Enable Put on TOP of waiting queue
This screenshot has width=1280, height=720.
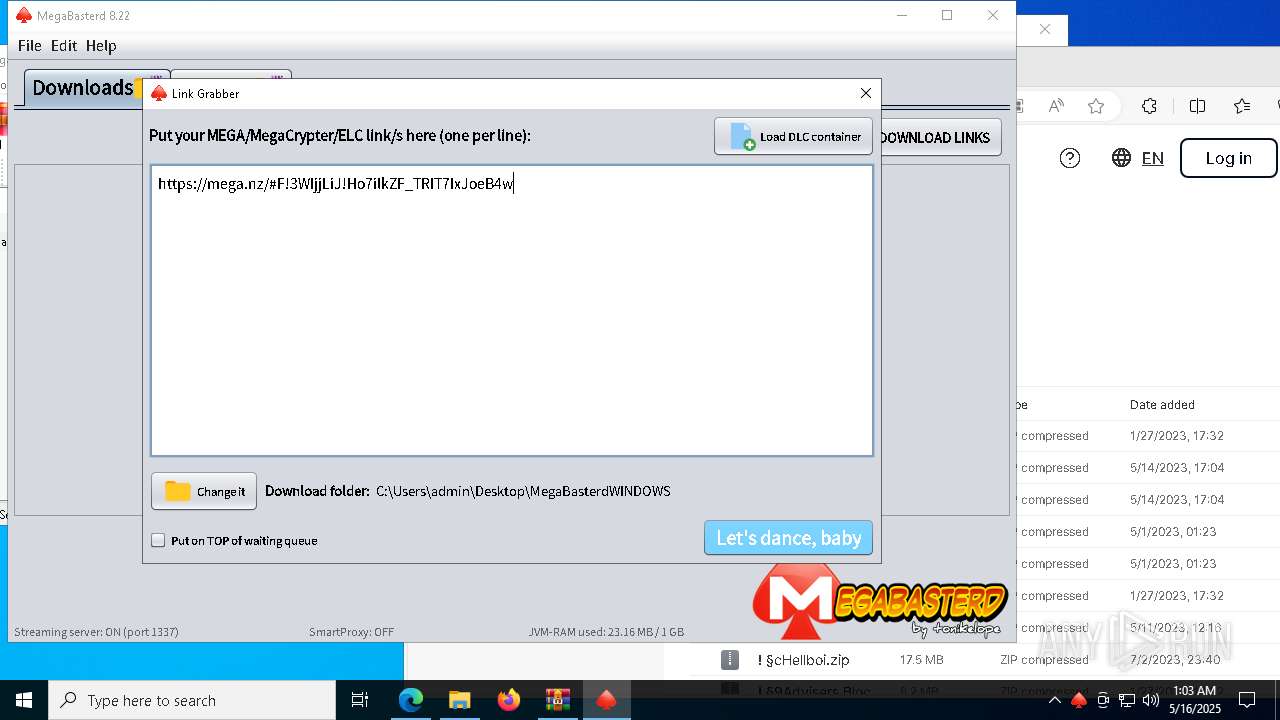tap(158, 540)
